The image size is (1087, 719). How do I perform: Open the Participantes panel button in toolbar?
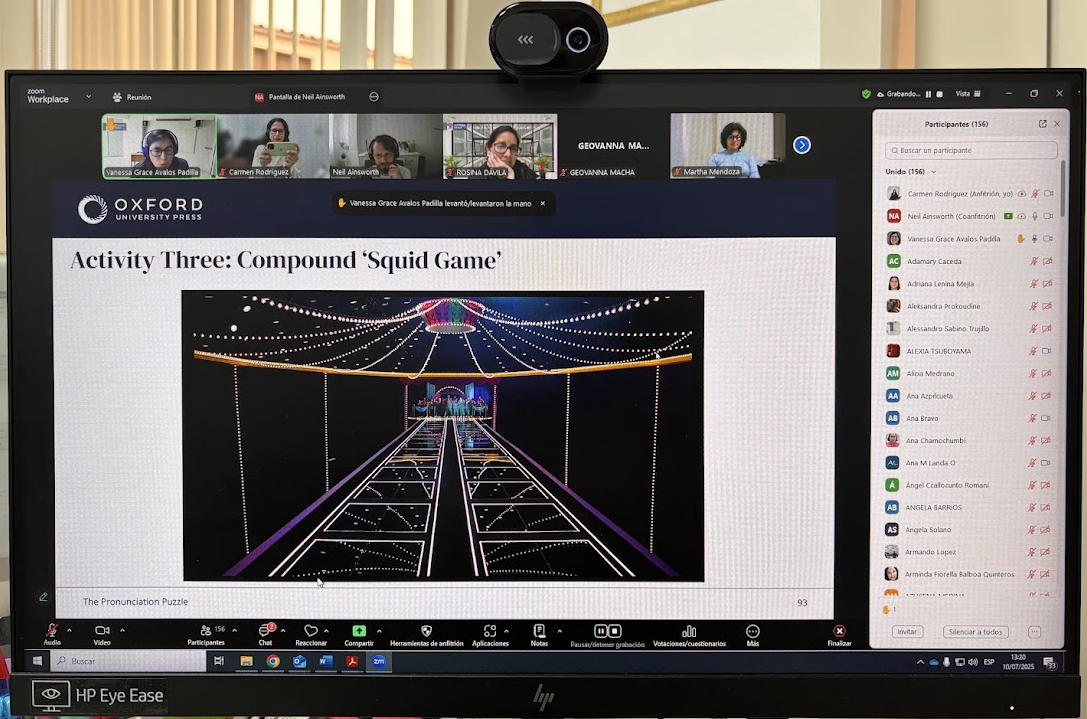(x=206, y=634)
